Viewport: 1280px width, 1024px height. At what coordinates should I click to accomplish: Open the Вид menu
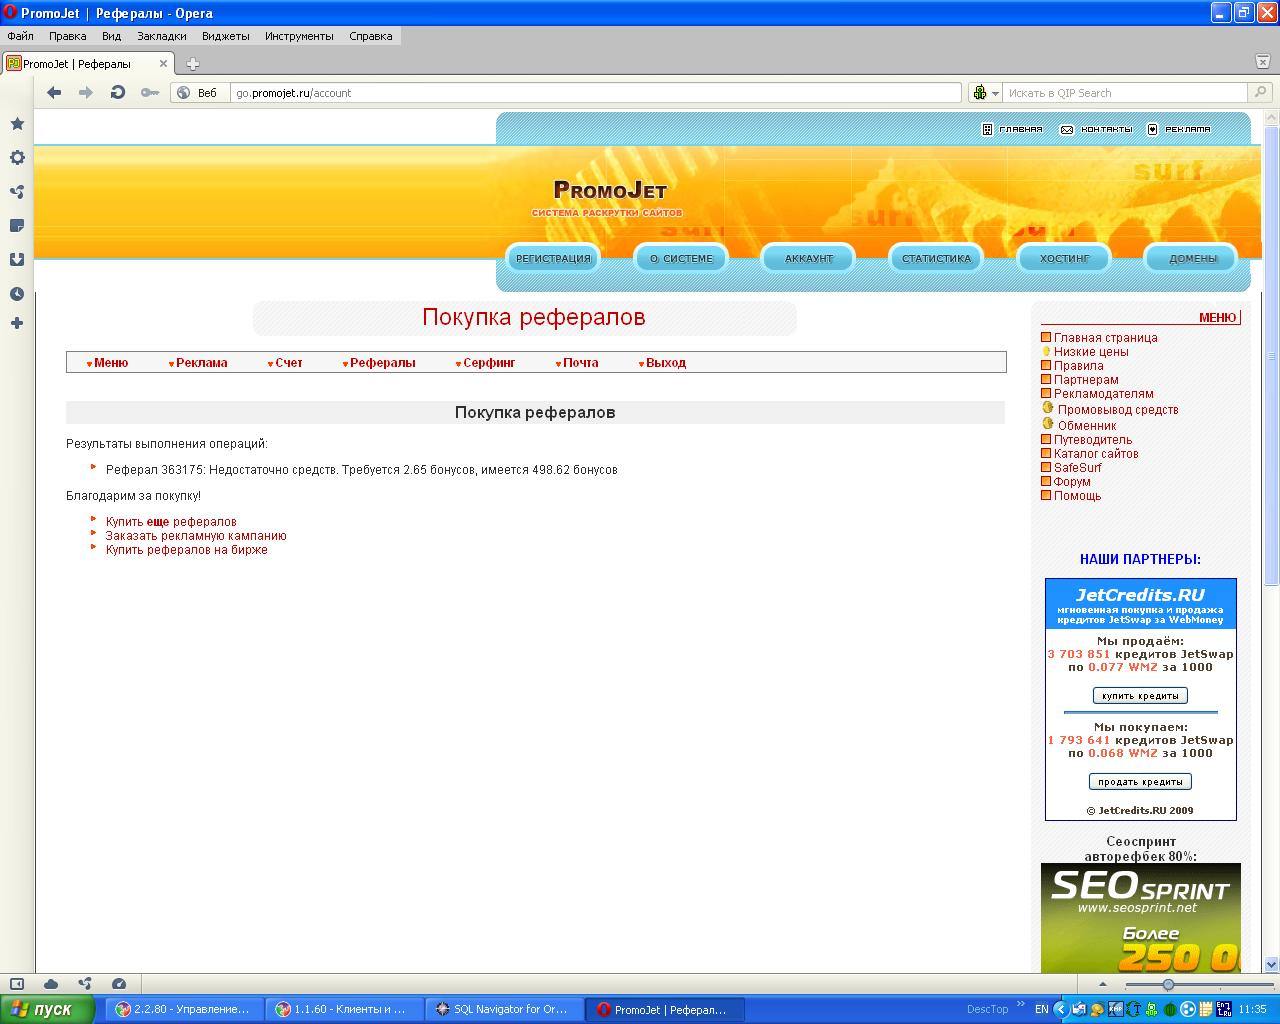point(111,36)
